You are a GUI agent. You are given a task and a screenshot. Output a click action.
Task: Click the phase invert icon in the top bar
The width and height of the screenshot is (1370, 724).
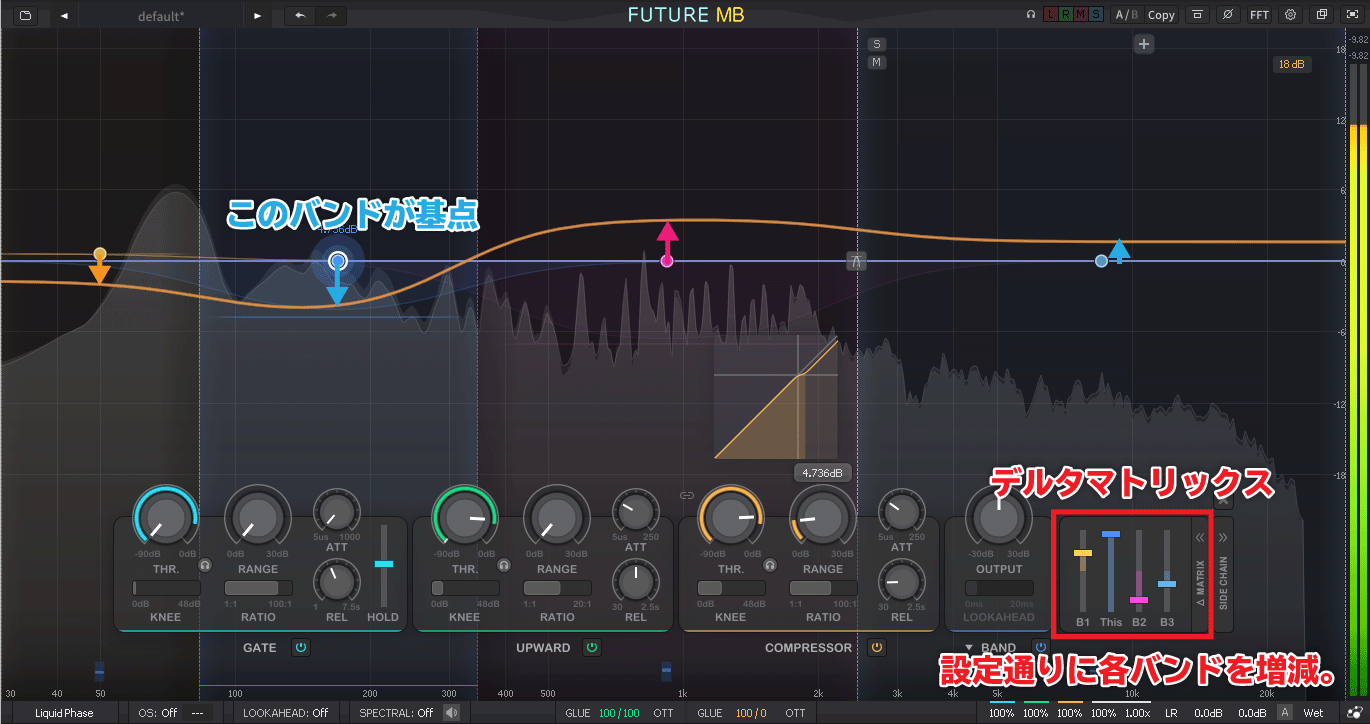[x=1228, y=16]
